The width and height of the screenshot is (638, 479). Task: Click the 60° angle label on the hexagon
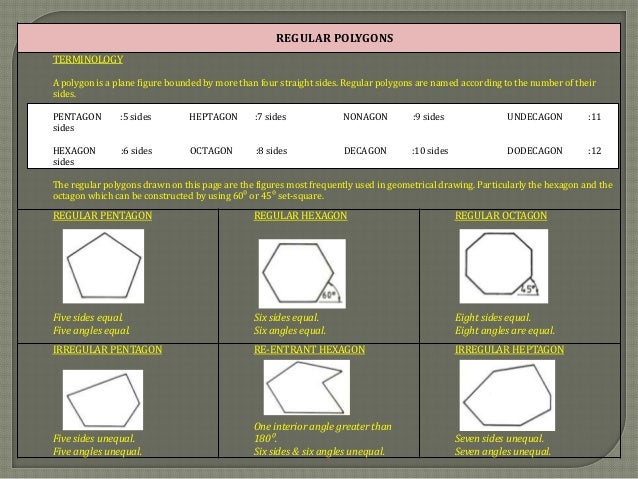(329, 295)
